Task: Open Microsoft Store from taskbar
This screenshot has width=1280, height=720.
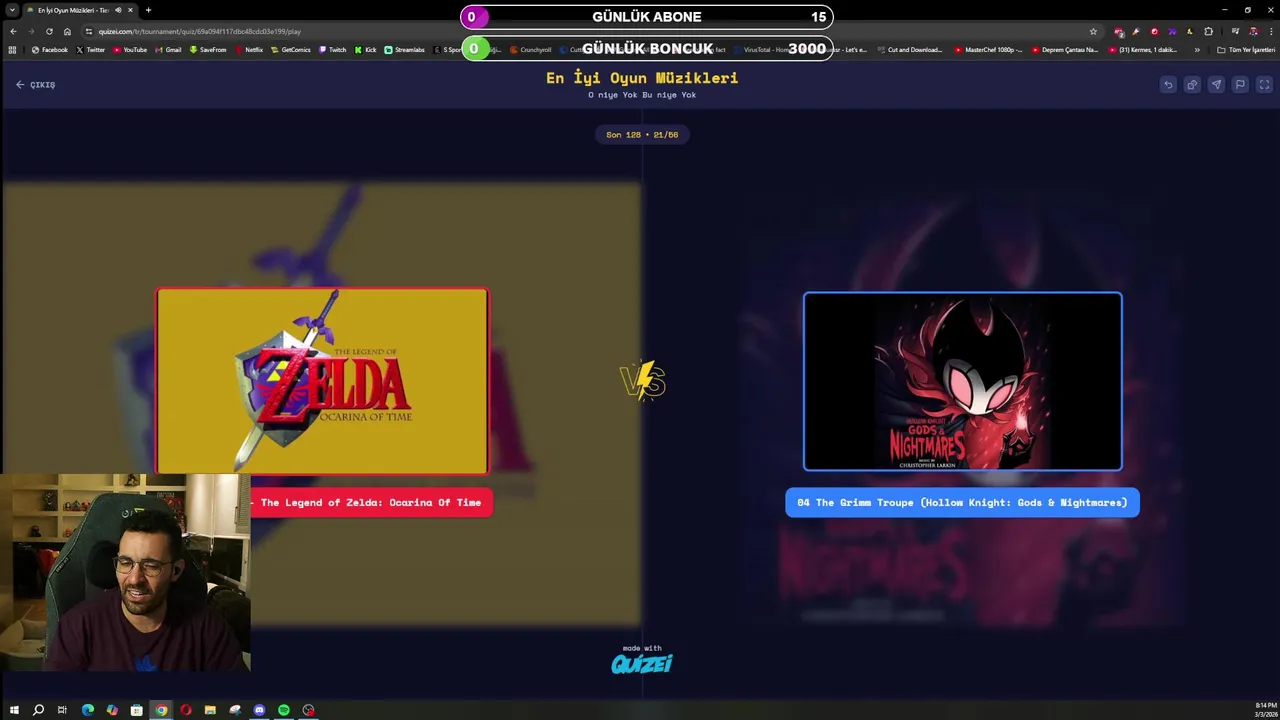Action: tap(136, 710)
